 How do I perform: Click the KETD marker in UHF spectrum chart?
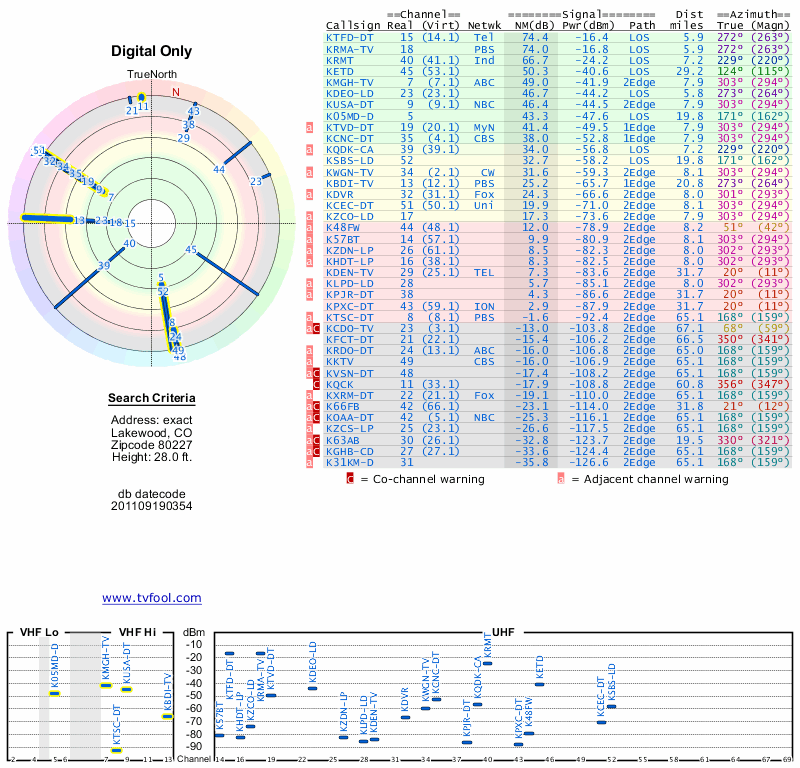tap(540, 684)
